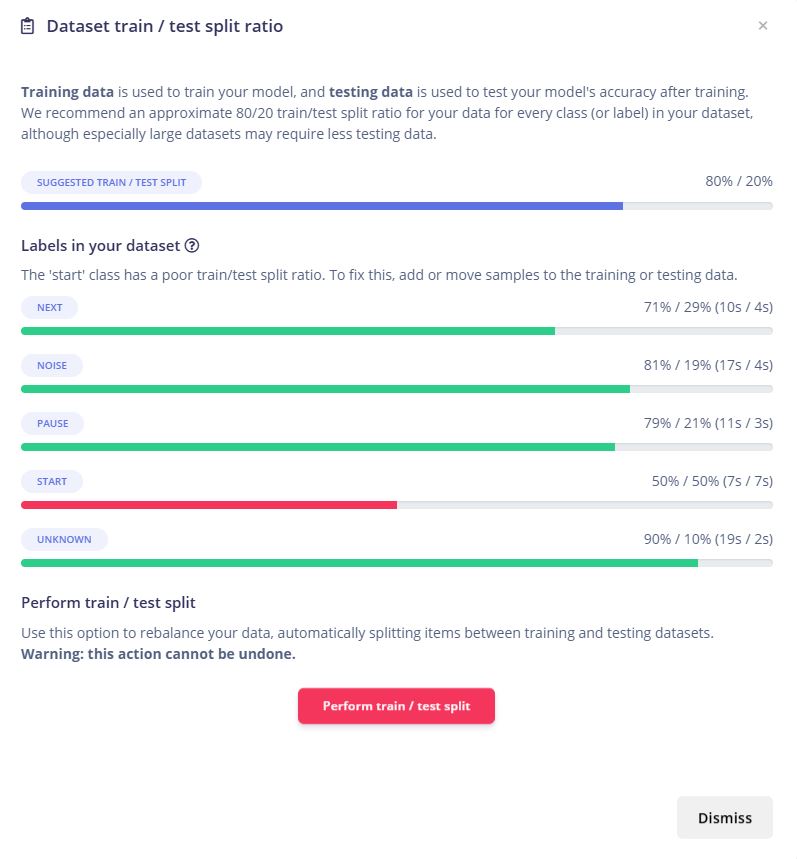Image resolution: width=797 pixels, height=859 pixels.
Task: Select the UNKNOWN label badge
Action: click(x=64, y=540)
